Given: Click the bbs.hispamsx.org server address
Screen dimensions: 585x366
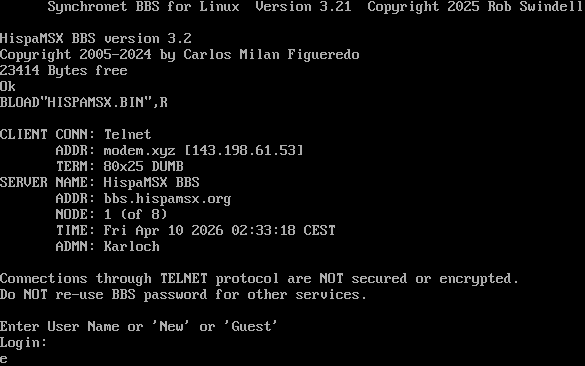Looking at the screenshot, I should (167, 198).
